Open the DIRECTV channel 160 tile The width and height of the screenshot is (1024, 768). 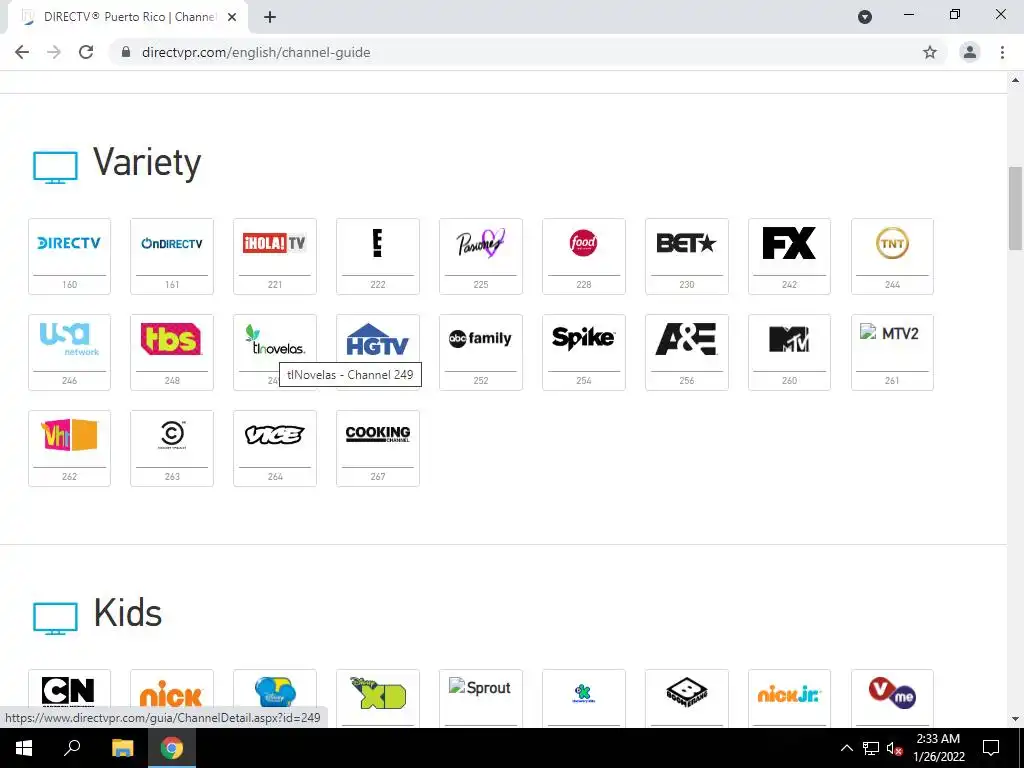coord(69,257)
